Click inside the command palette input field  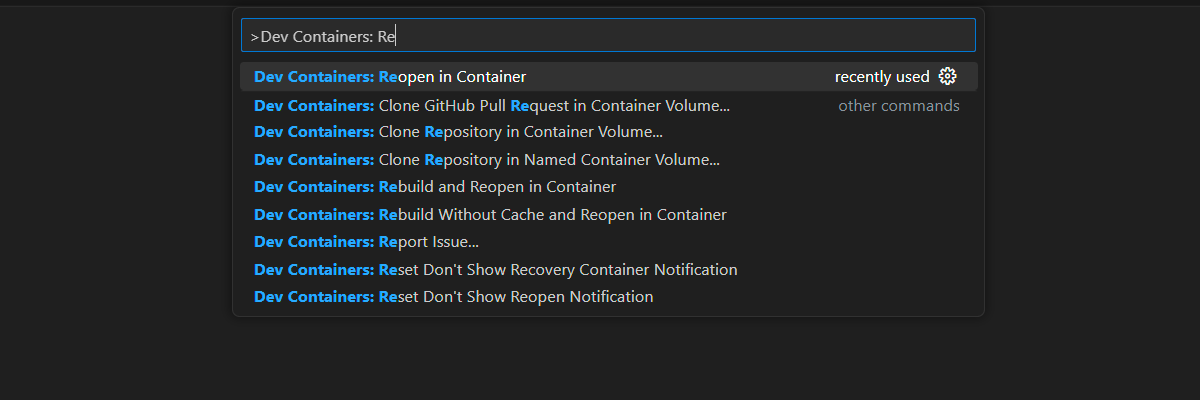[608, 36]
